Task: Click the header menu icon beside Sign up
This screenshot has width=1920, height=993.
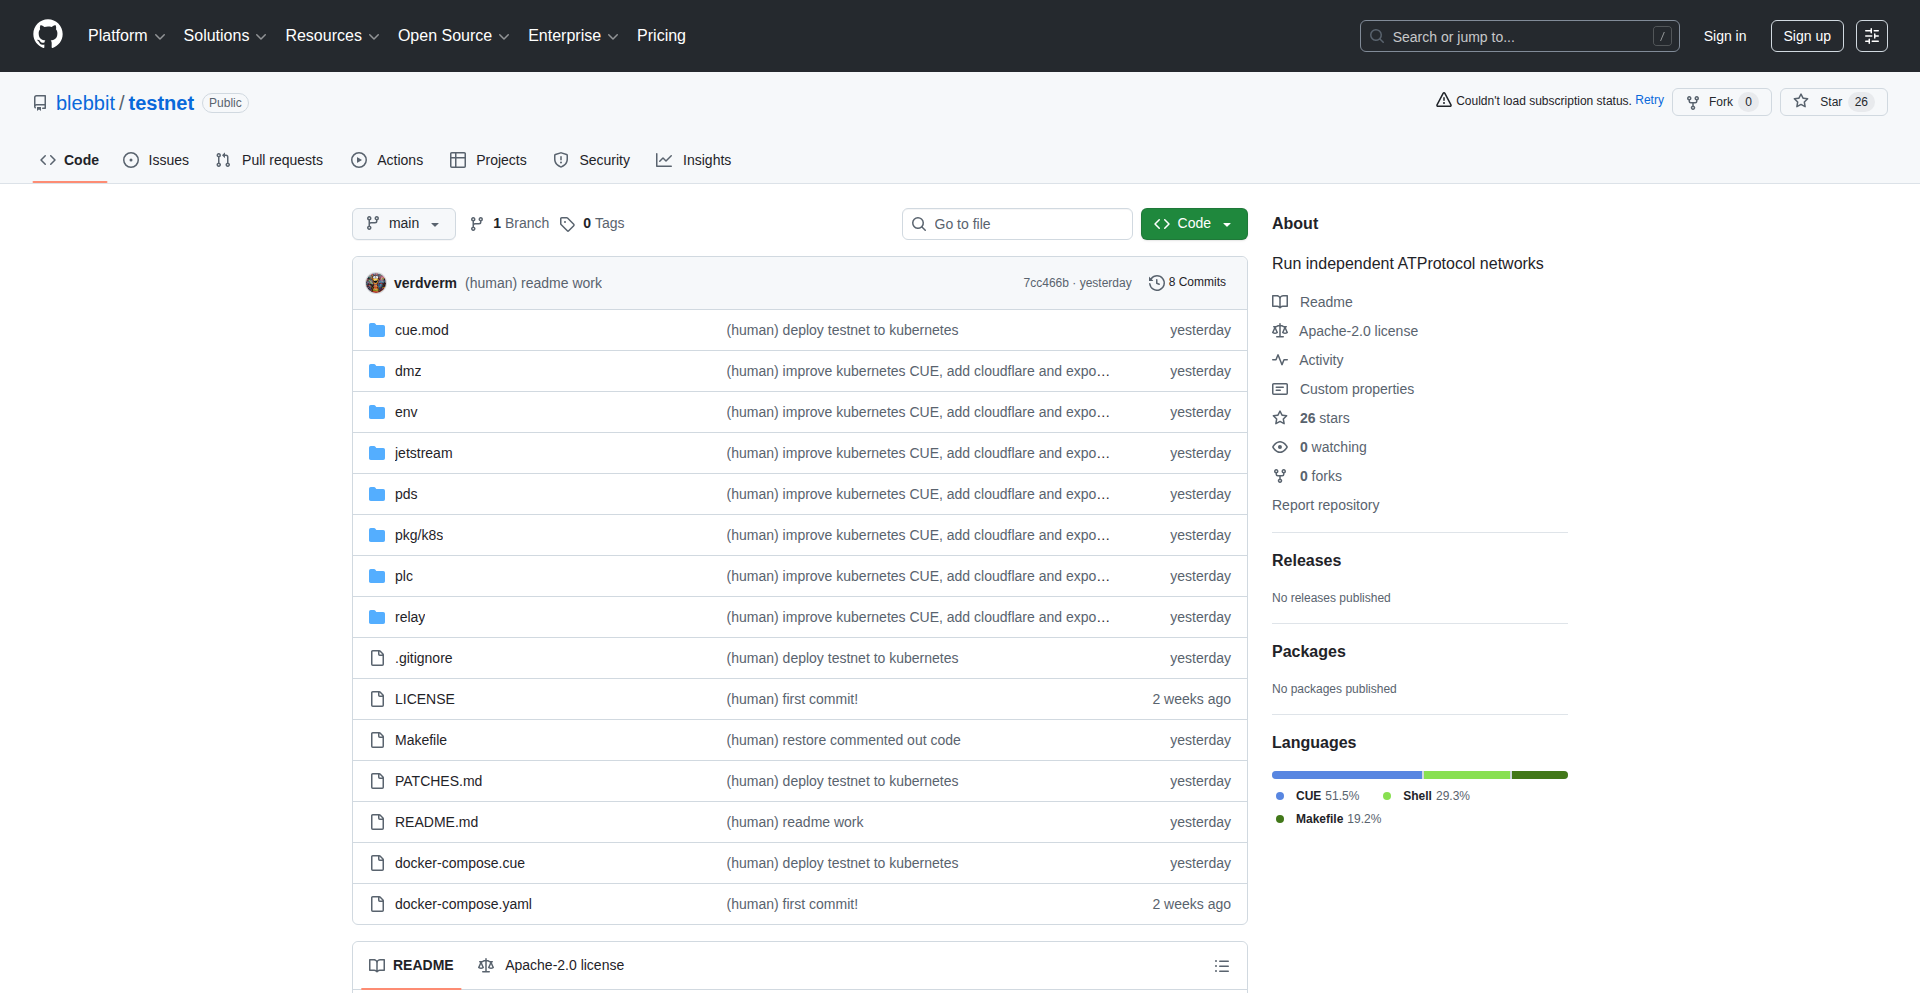Action: [1871, 36]
